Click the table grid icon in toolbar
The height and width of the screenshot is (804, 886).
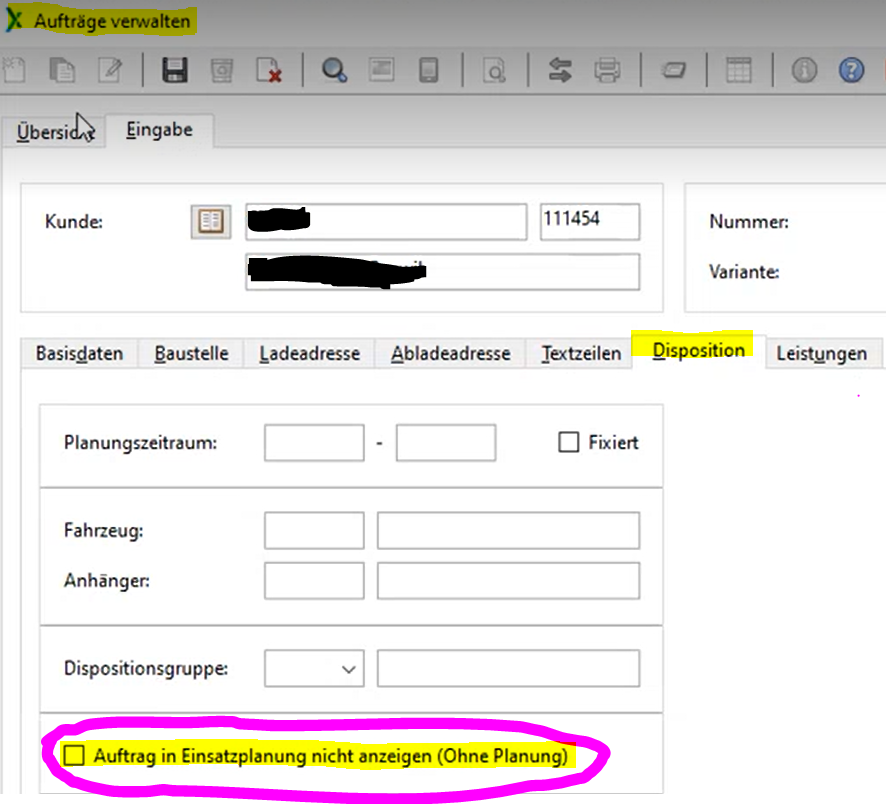(739, 70)
